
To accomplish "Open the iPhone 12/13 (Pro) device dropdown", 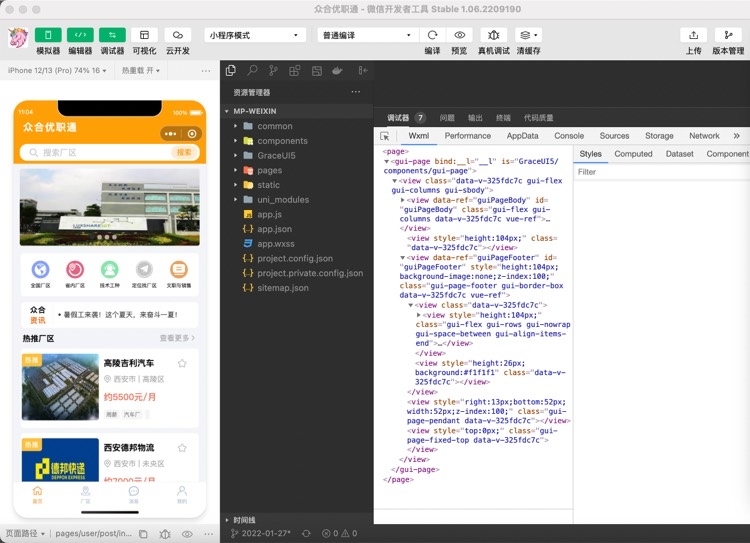I will [x=57, y=70].
